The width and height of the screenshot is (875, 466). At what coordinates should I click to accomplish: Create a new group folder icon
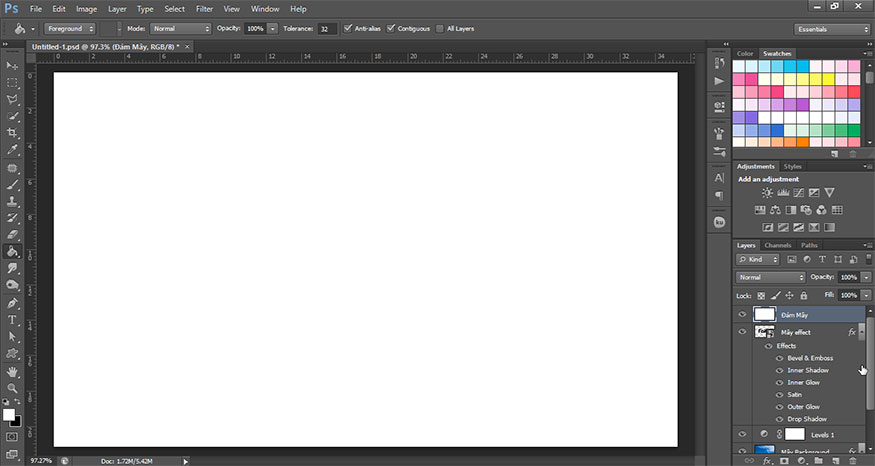coord(818,461)
